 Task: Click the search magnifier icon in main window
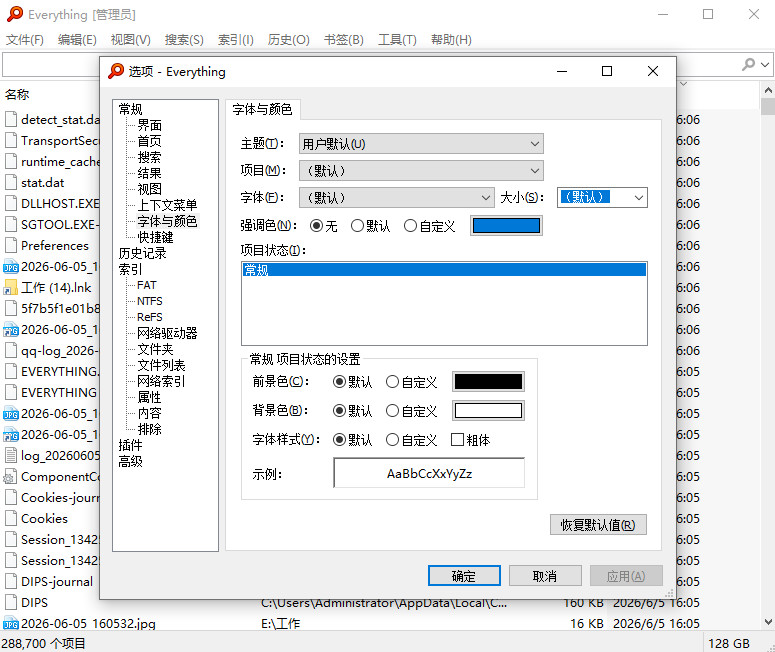point(749,64)
